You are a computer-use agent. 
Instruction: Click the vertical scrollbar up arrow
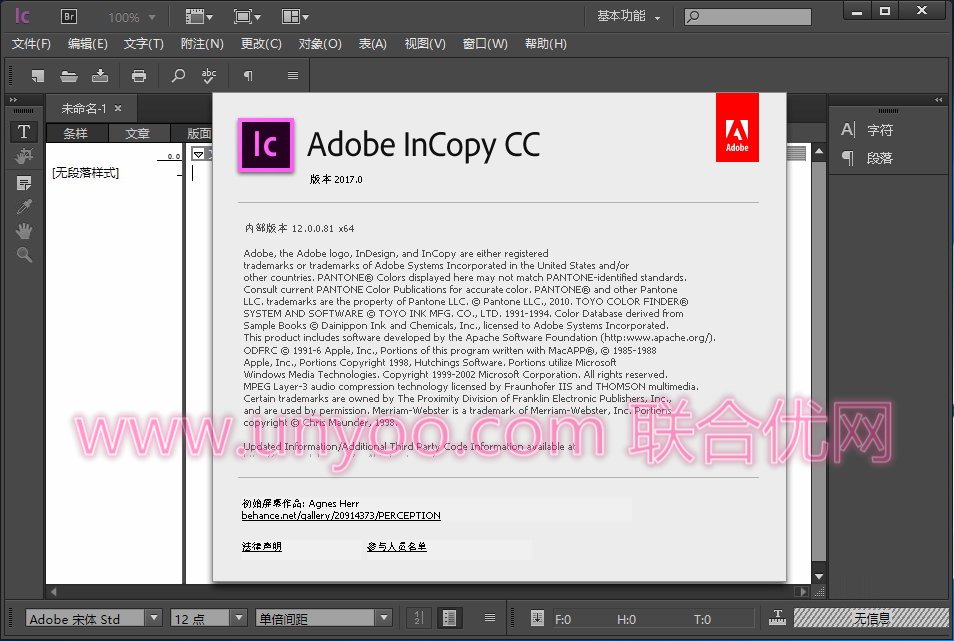819,151
